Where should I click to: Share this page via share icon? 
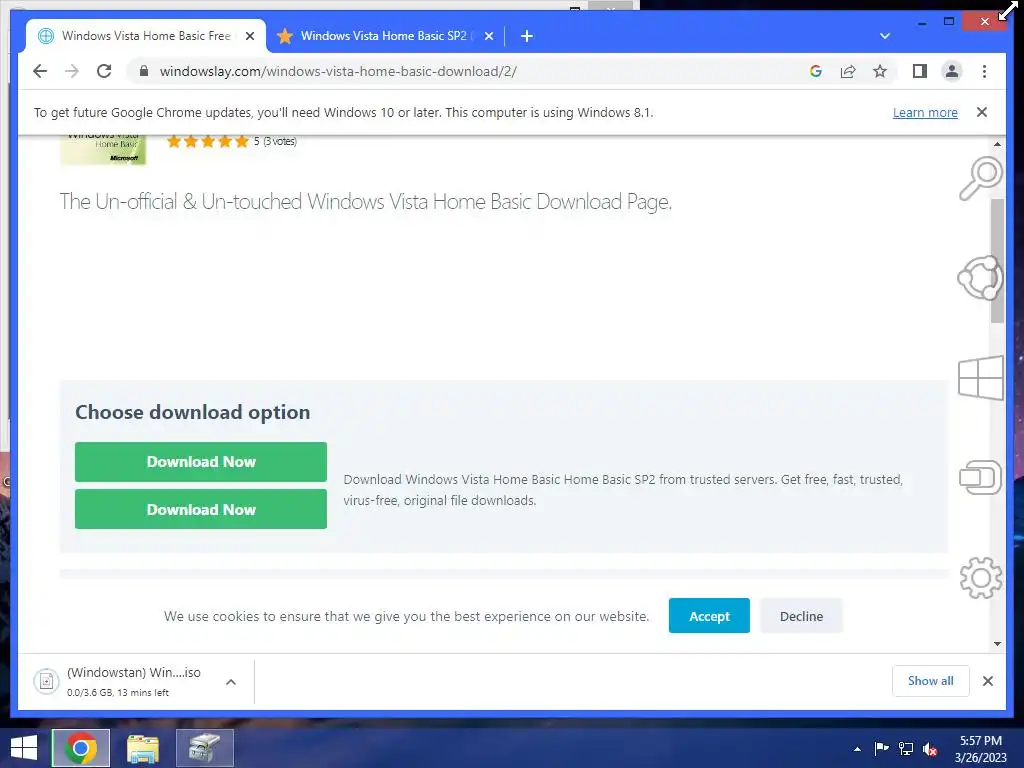848,71
